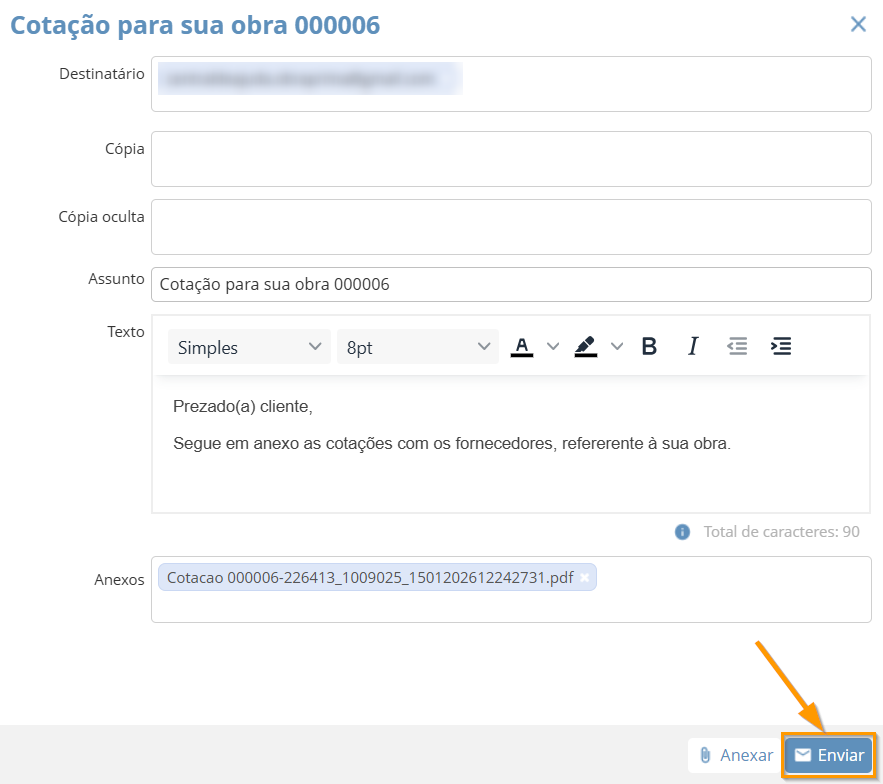Toggle italic text formatting

(x=692, y=347)
